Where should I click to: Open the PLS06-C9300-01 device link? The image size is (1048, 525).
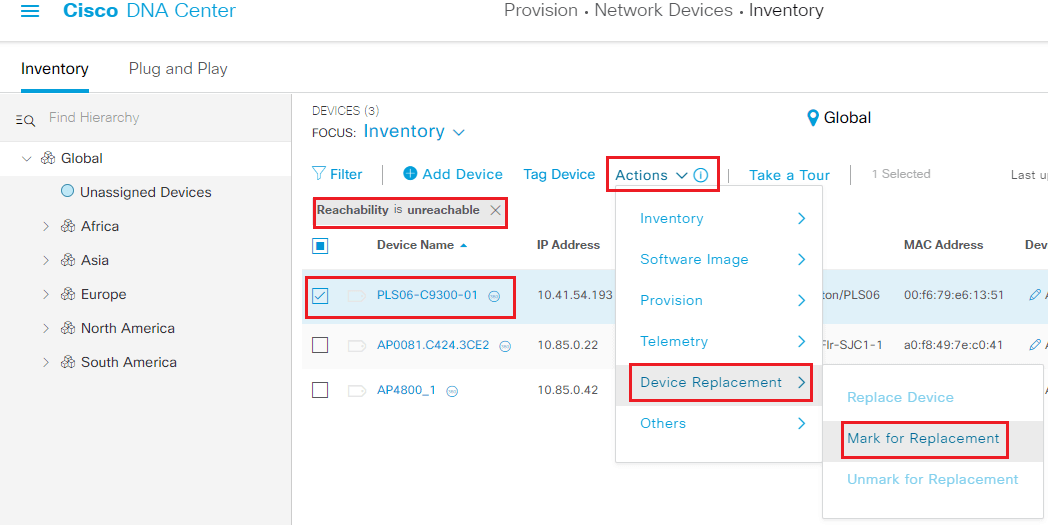tap(427, 294)
